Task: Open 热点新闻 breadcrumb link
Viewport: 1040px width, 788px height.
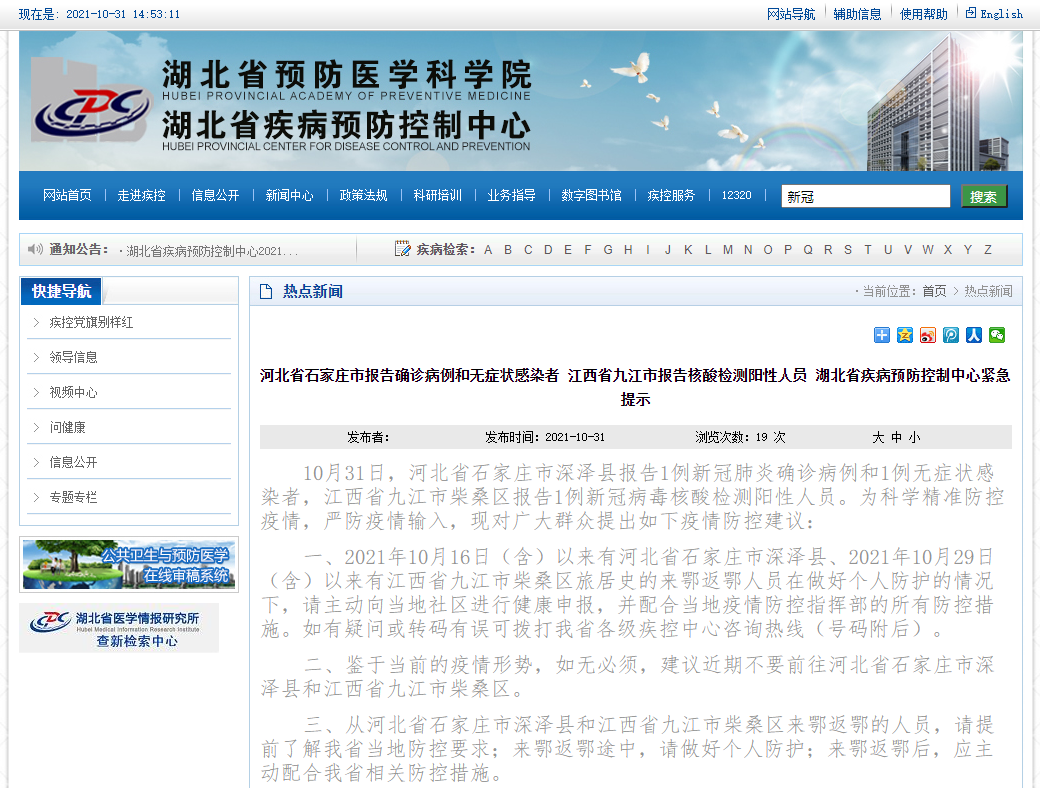Action: 988,291
